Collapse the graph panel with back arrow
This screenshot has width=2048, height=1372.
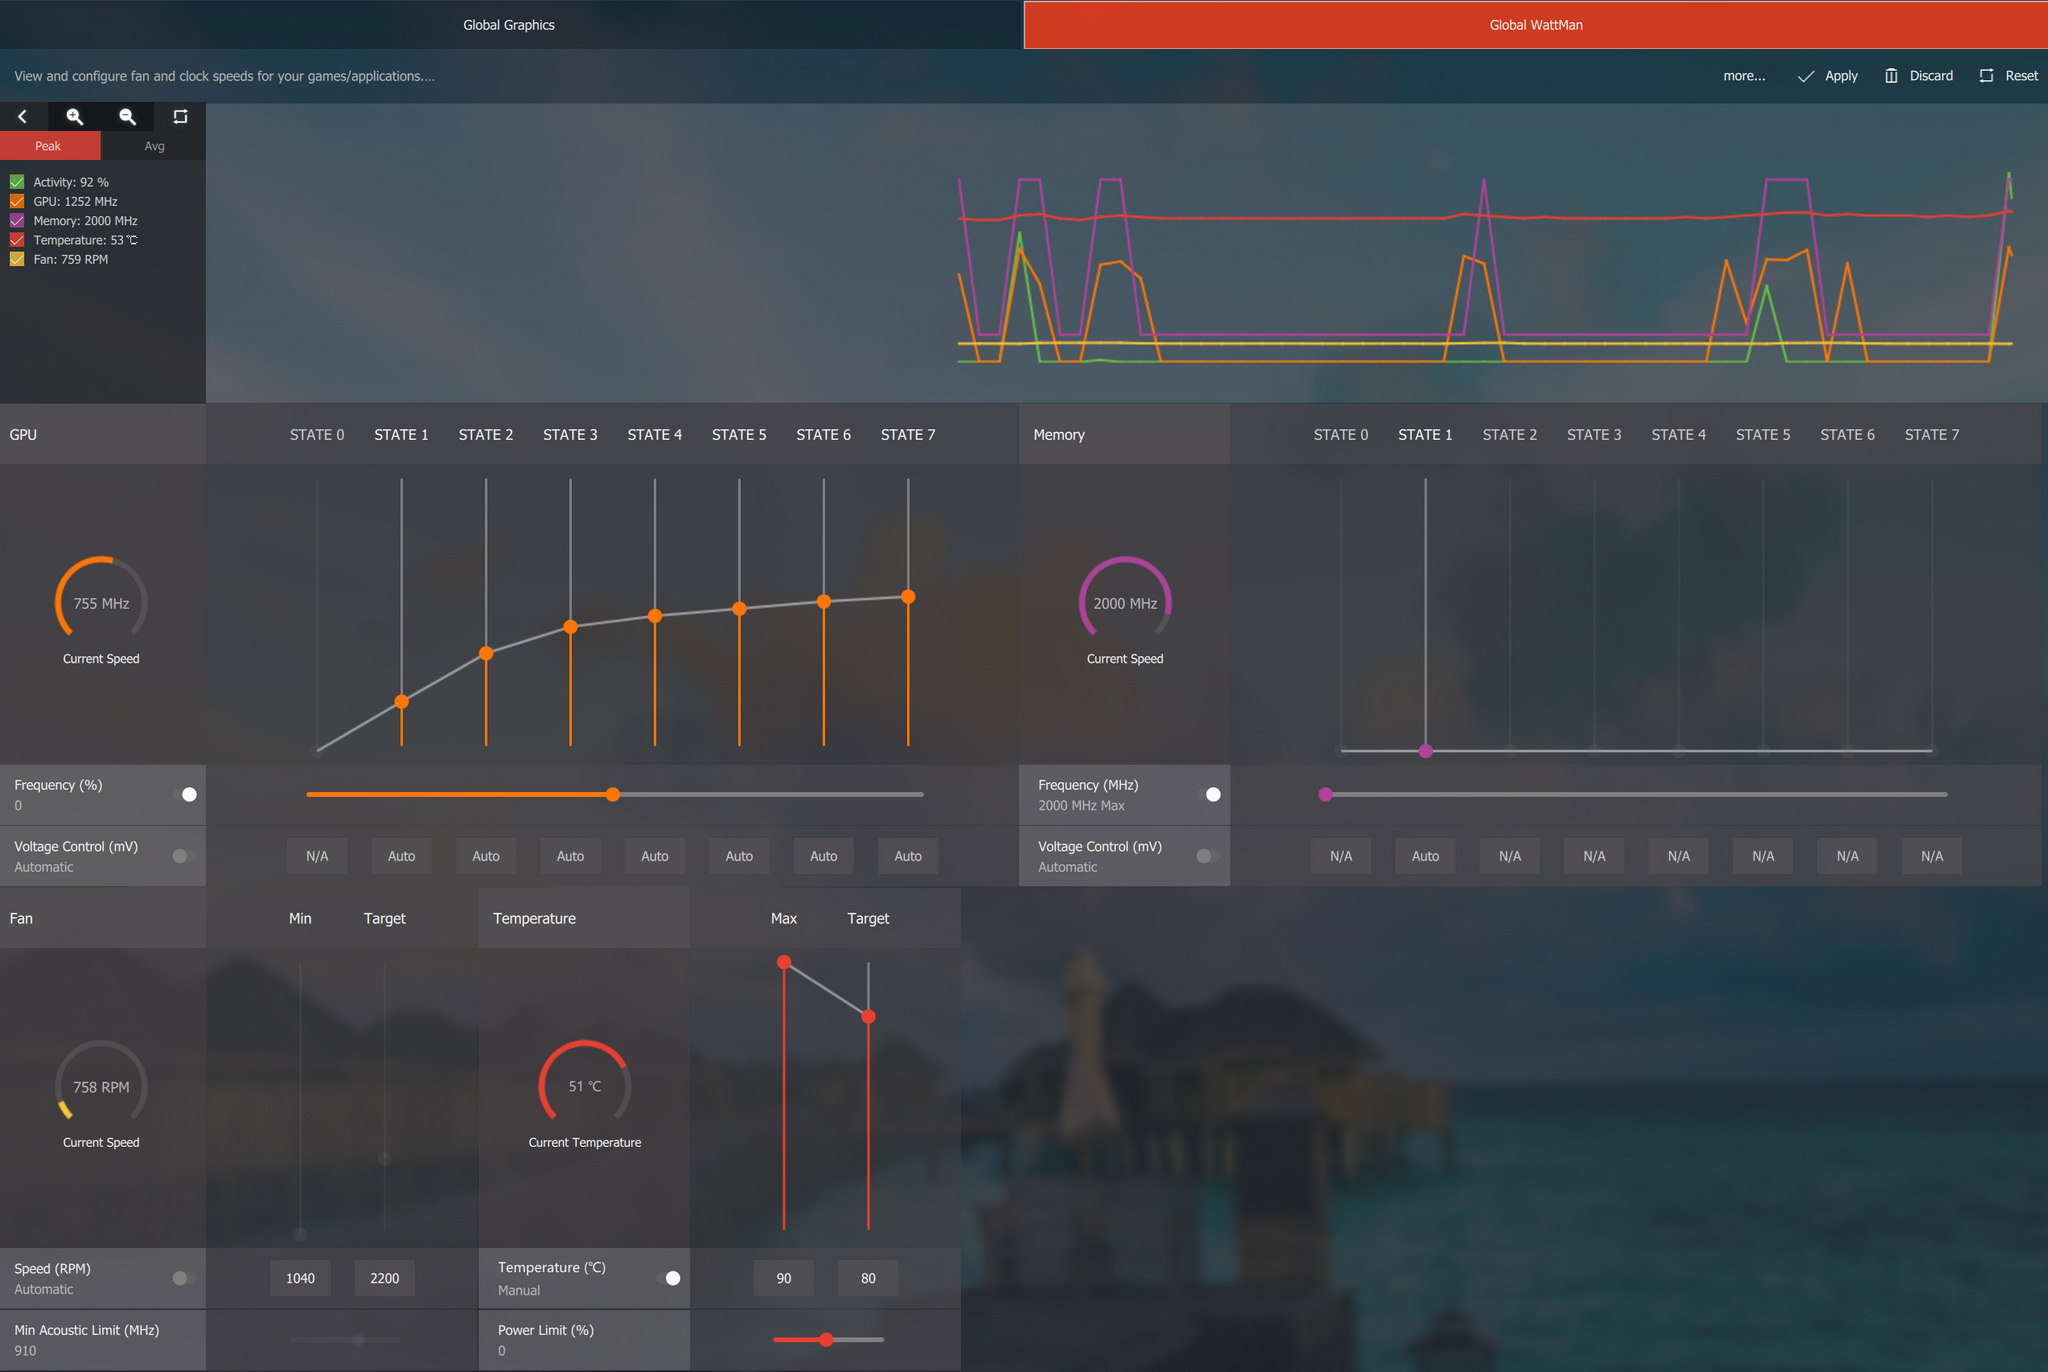[22, 117]
